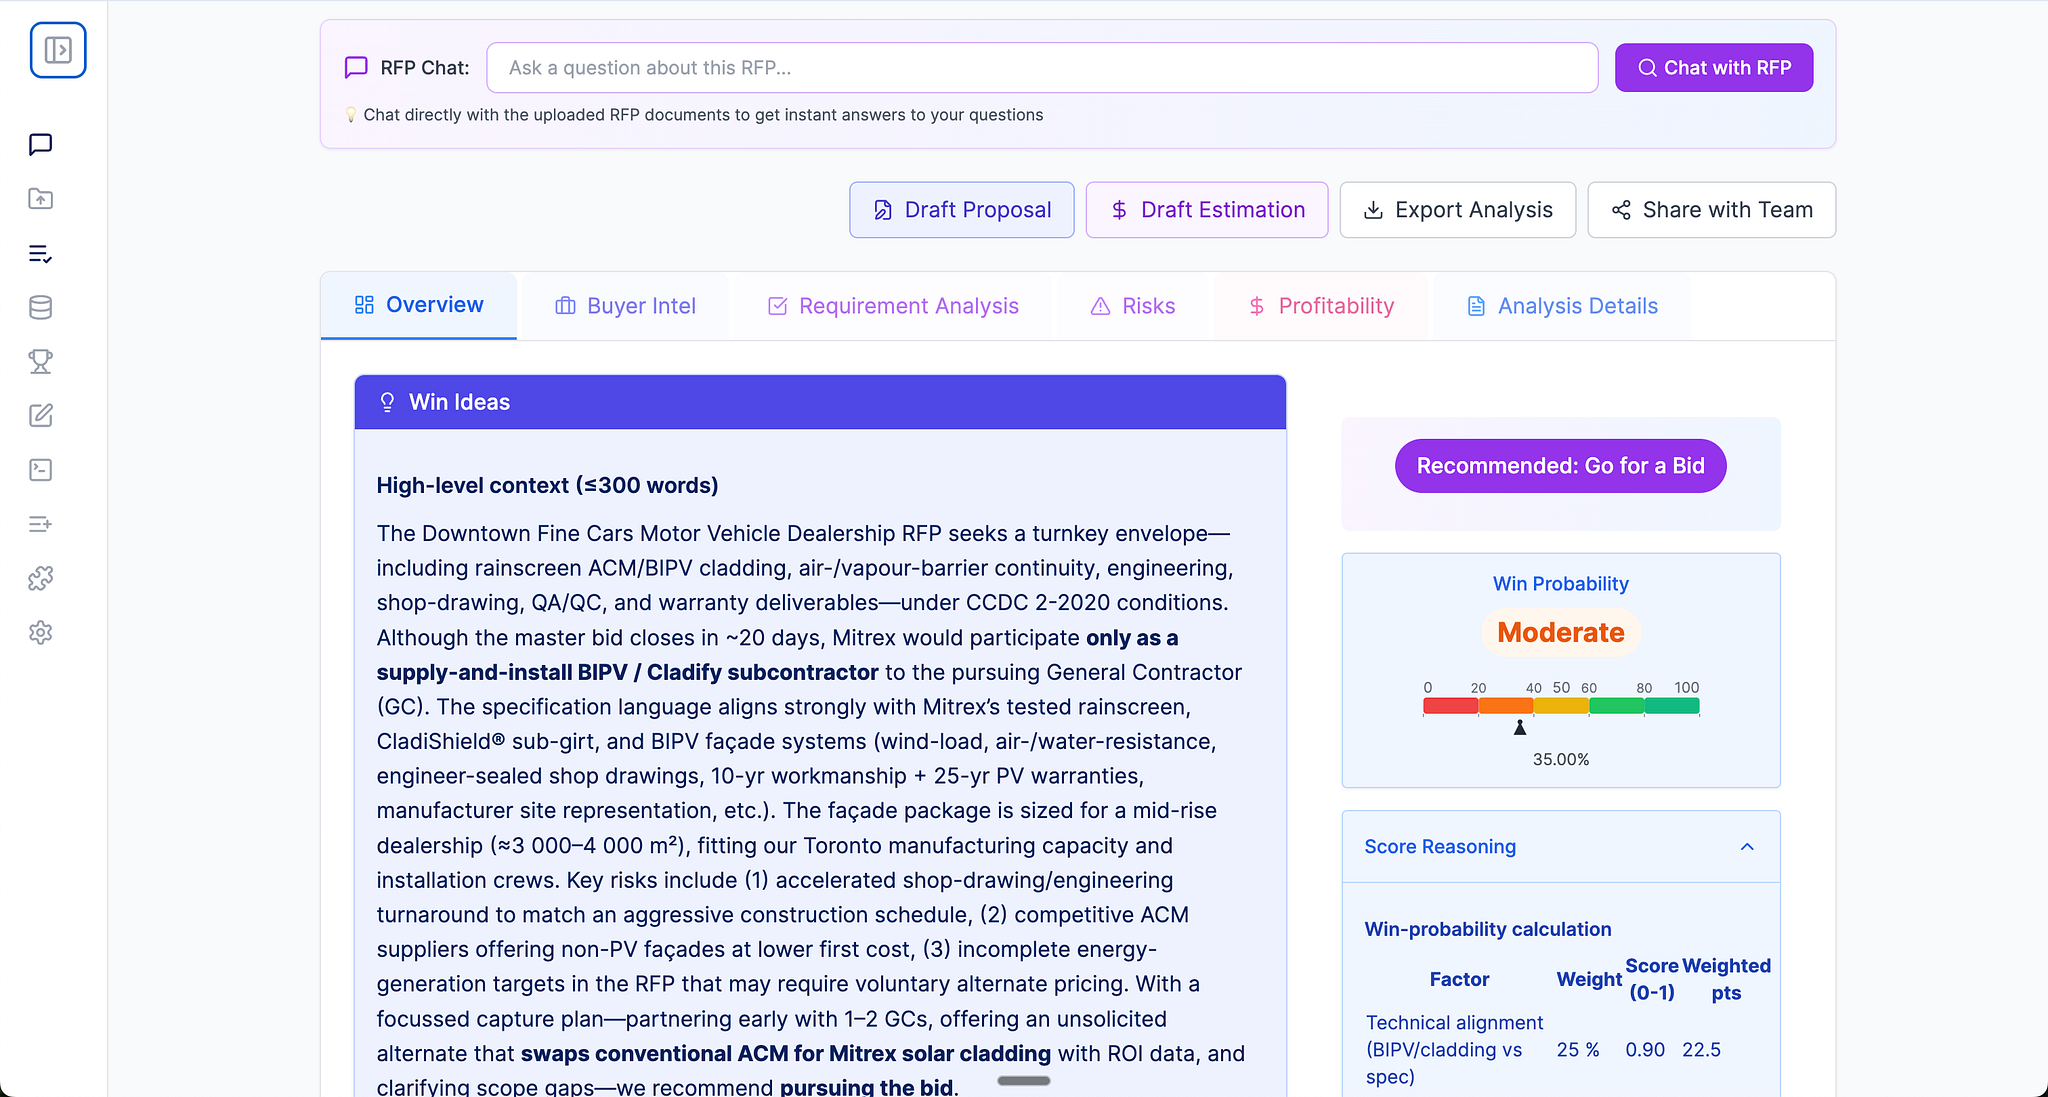Select the Profitability tab

[1321, 306]
